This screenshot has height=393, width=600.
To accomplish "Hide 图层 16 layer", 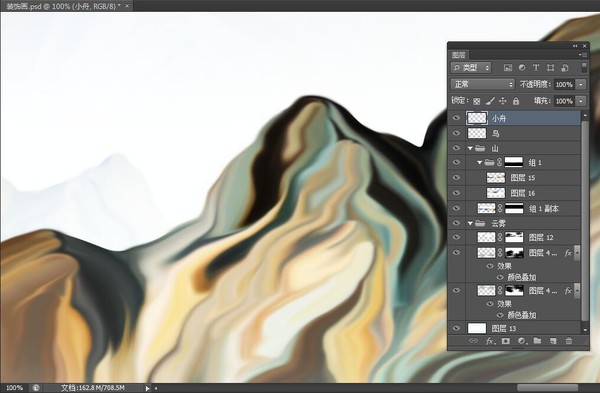I will pos(456,193).
